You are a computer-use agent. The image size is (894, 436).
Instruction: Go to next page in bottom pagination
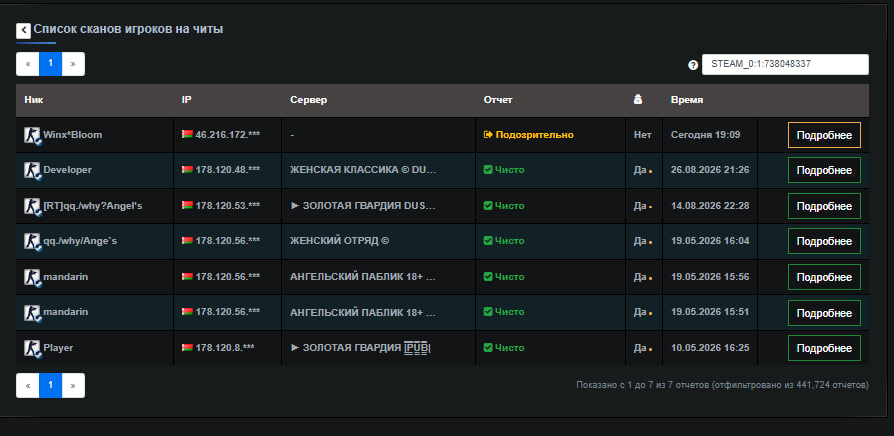point(73,385)
